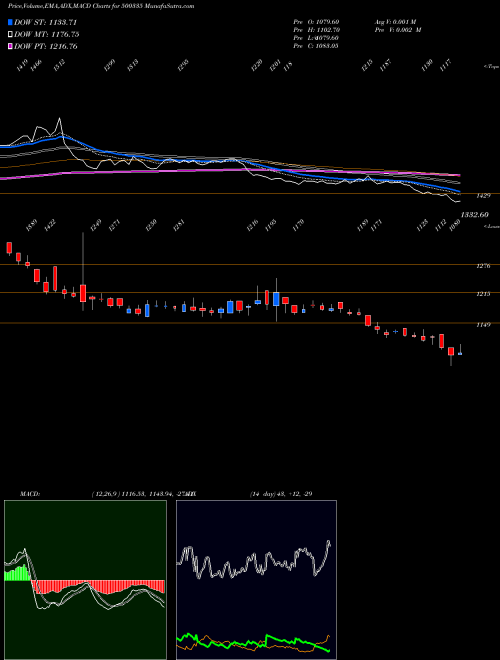The image size is (500, 660).
Task: Click the white DOW MT legend swatch
Action: point(11,35)
